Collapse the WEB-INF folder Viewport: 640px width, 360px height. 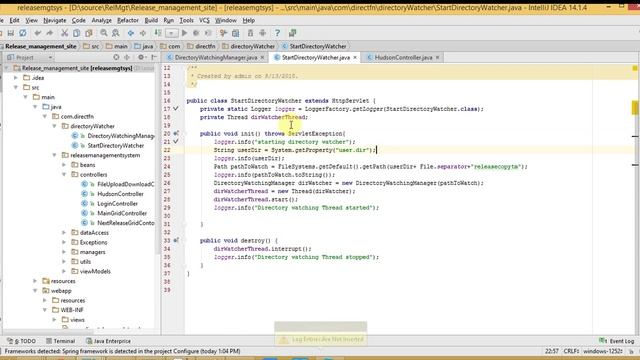click(x=45, y=310)
